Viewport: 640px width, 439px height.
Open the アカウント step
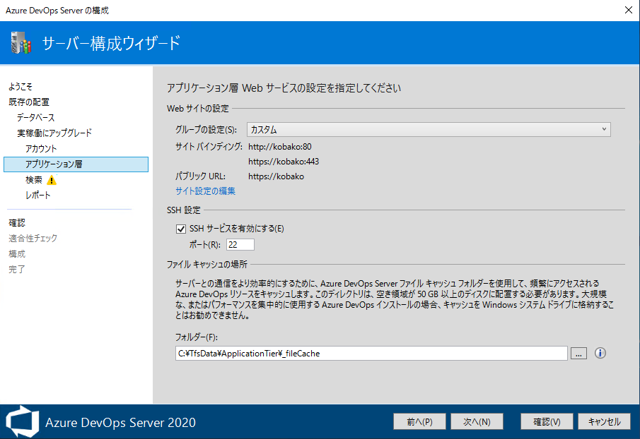(x=41, y=149)
